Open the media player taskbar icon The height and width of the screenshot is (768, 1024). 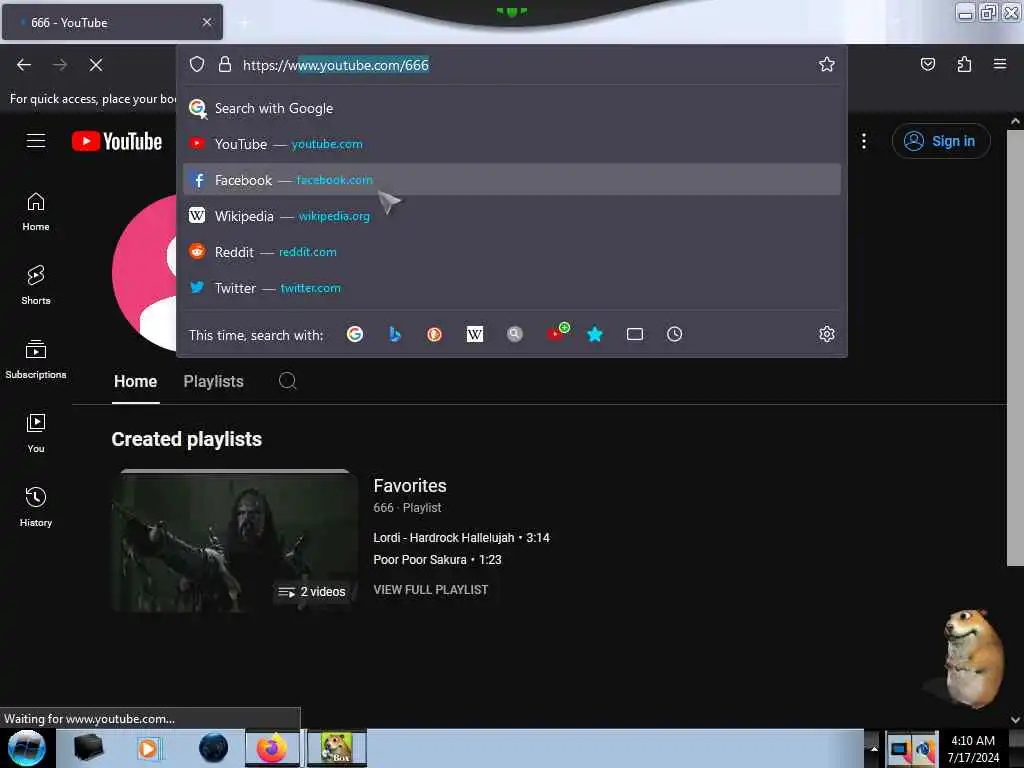[148, 748]
